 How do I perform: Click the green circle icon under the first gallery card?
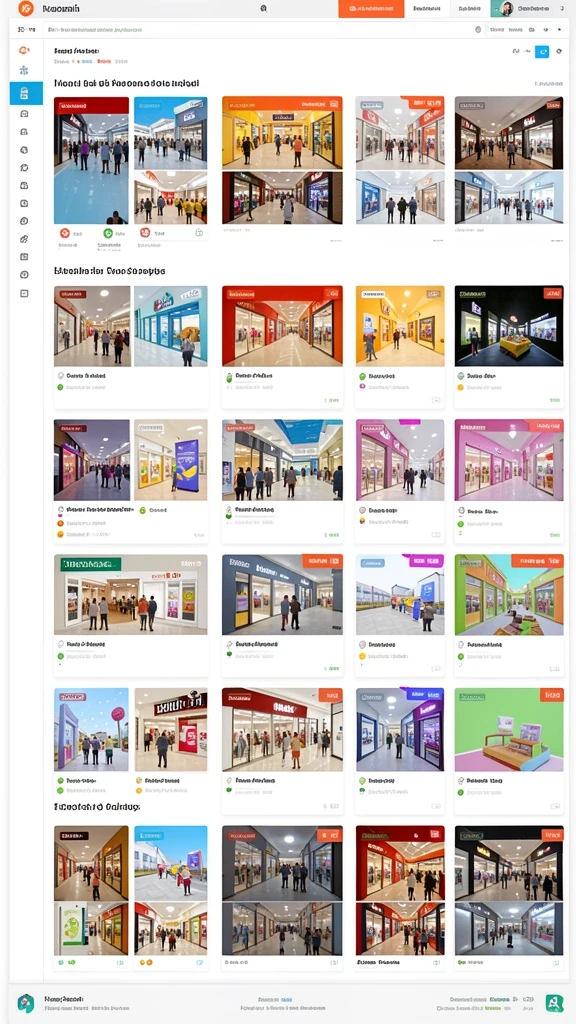[x=108, y=232]
